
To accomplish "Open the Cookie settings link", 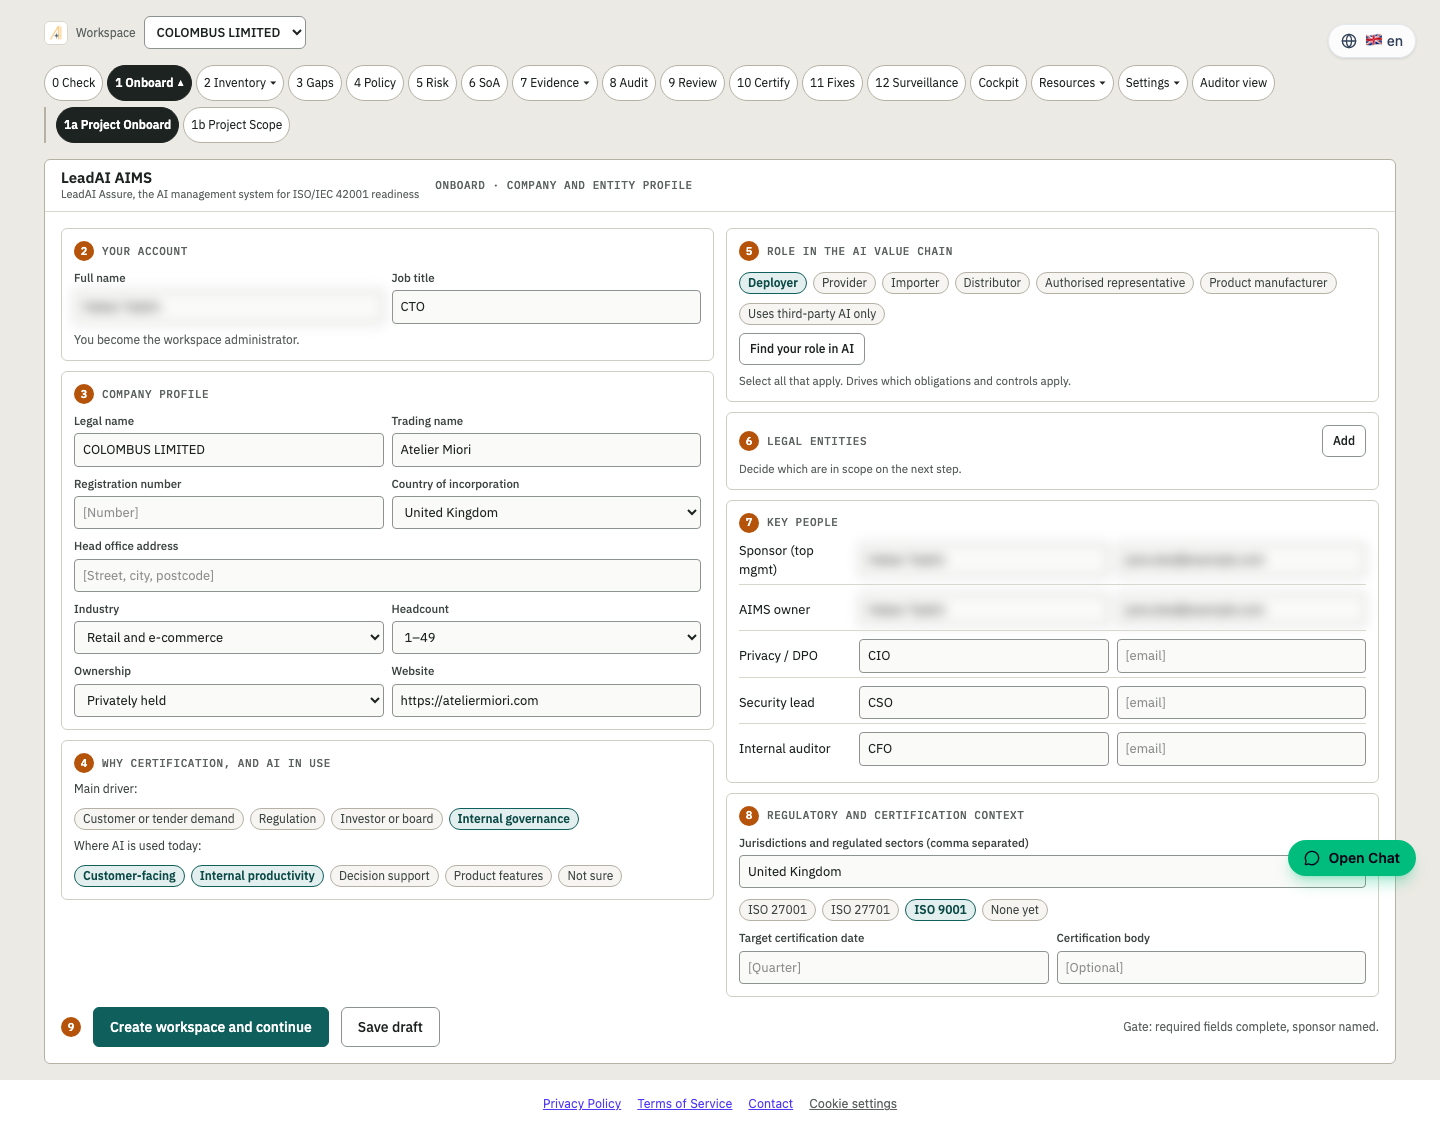I will tap(853, 1104).
